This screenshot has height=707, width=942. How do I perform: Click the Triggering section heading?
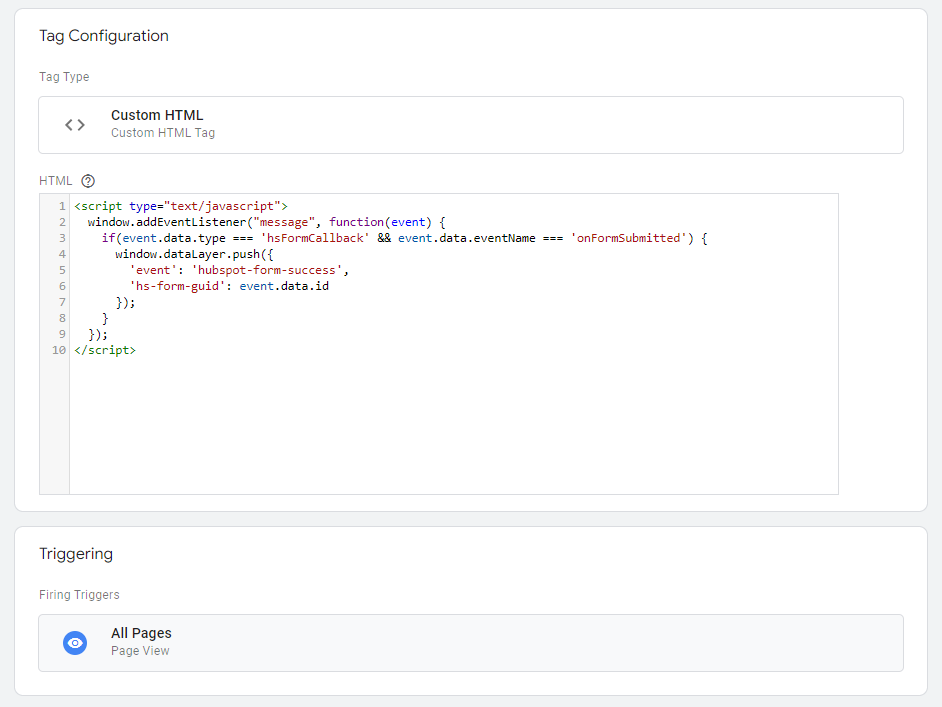(x=76, y=554)
